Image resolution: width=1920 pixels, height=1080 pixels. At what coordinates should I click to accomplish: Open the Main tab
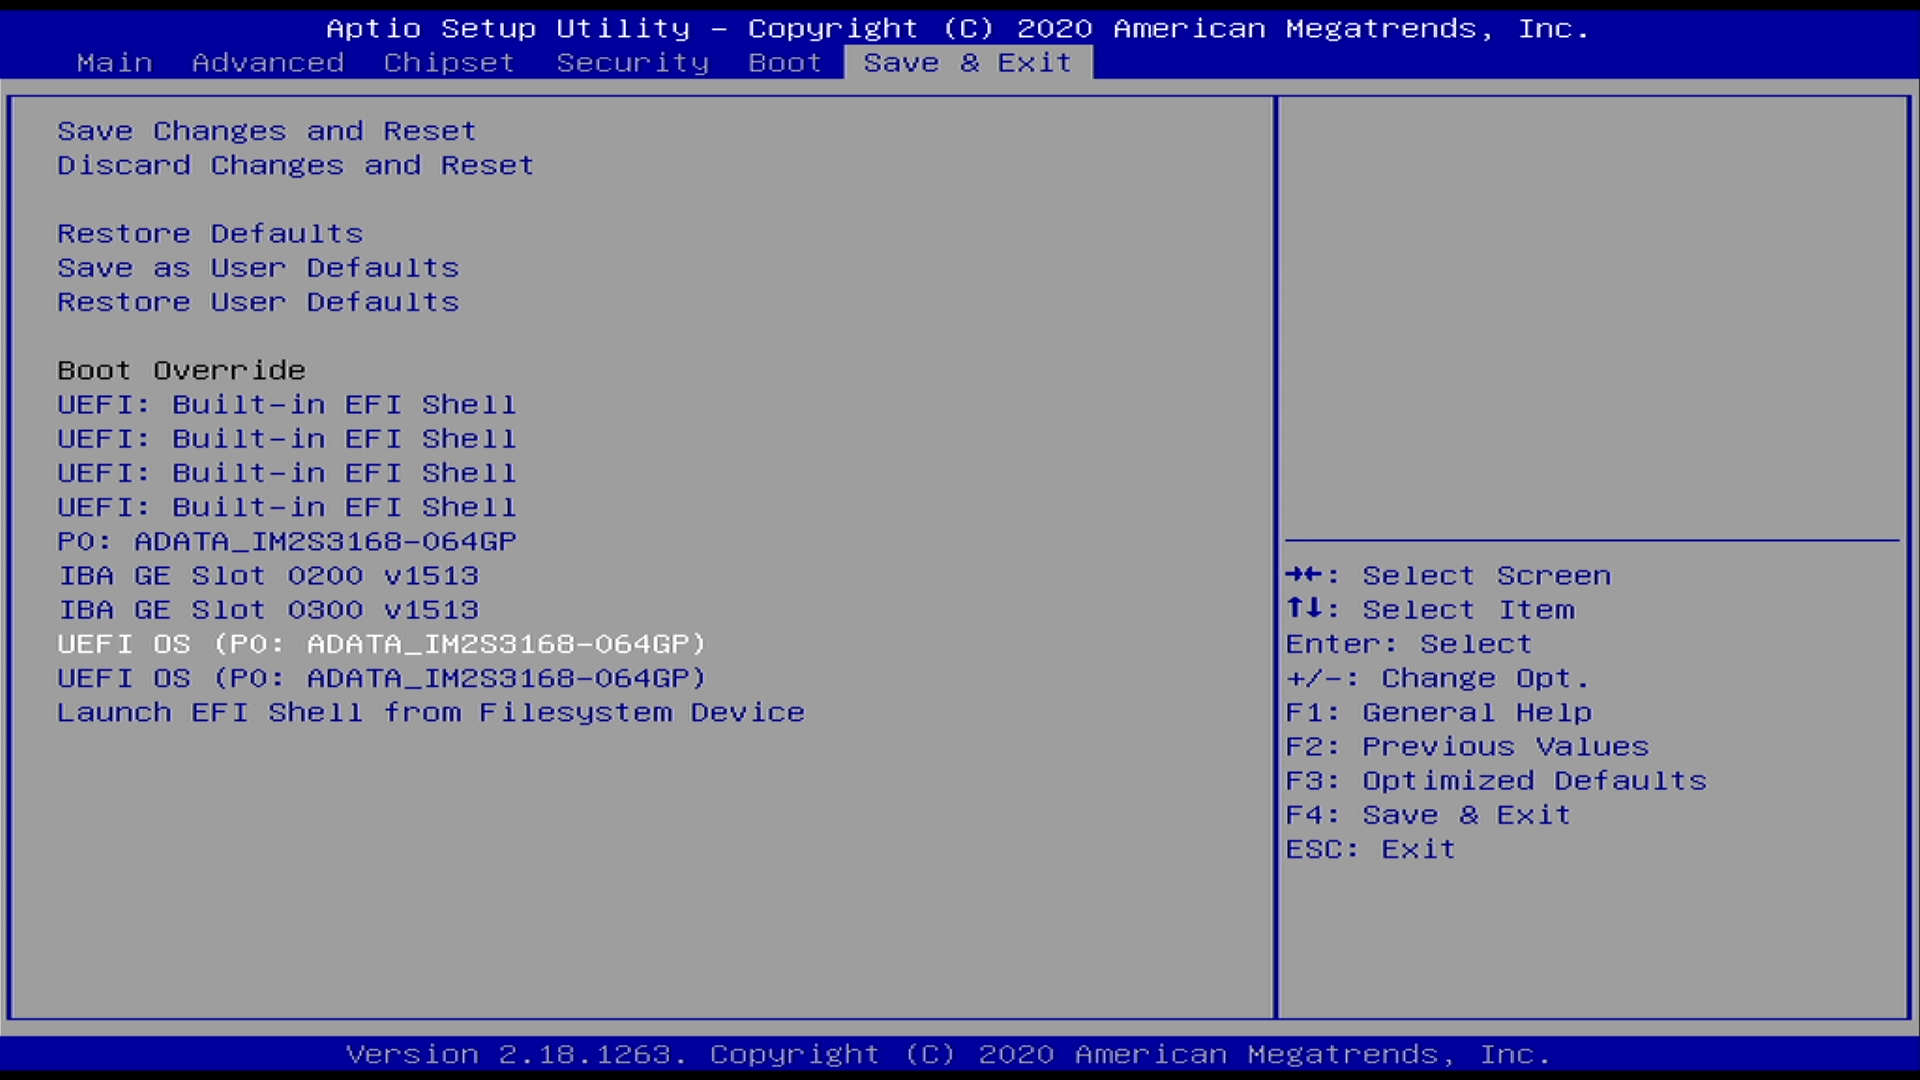pyautogui.click(x=114, y=62)
